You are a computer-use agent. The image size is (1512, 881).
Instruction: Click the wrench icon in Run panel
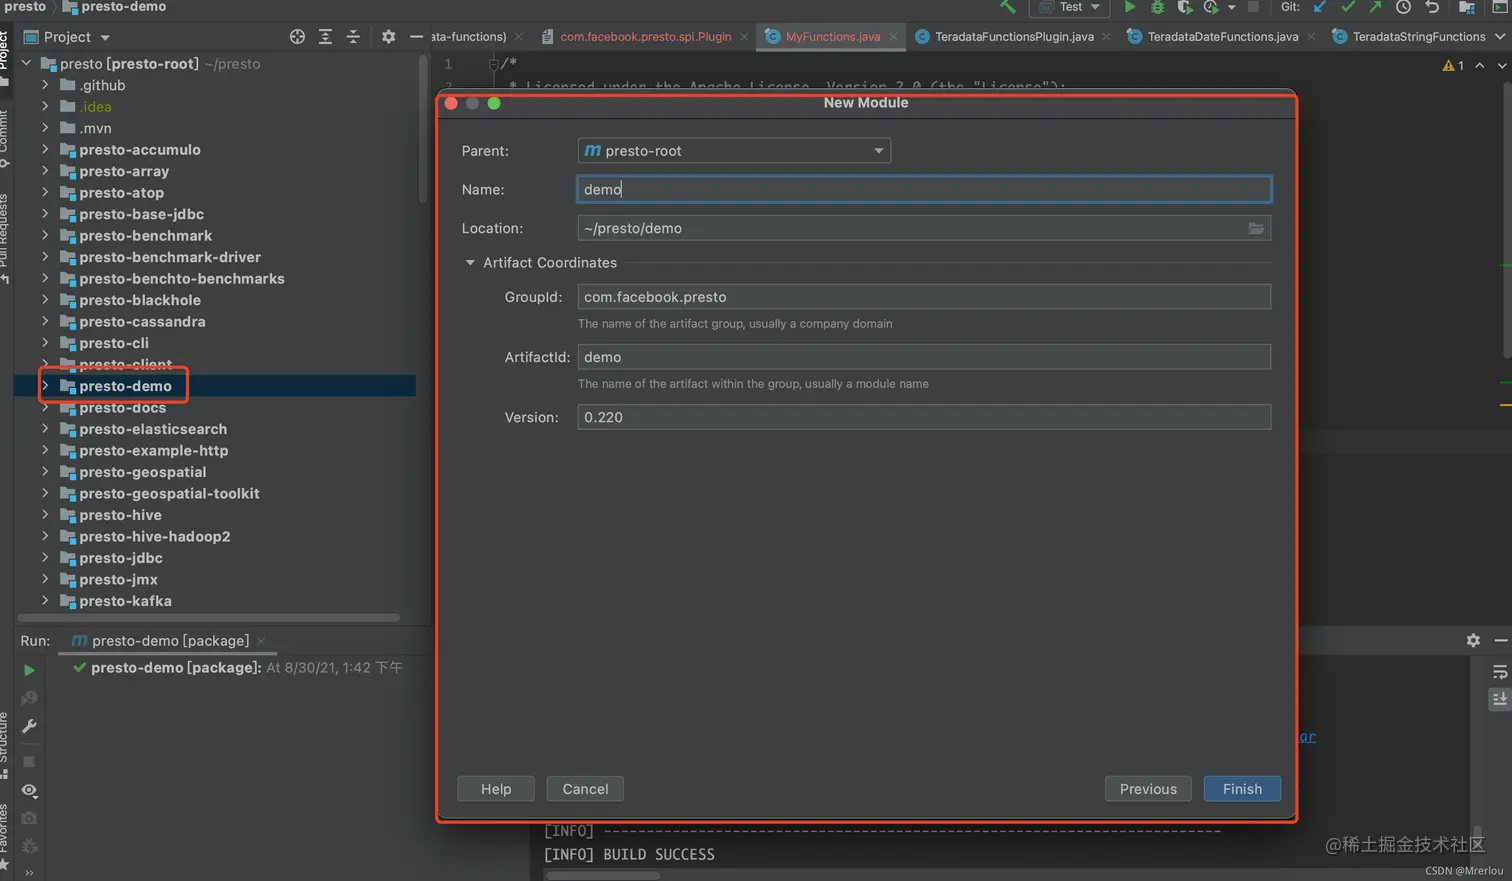click(x=29, y=726)
